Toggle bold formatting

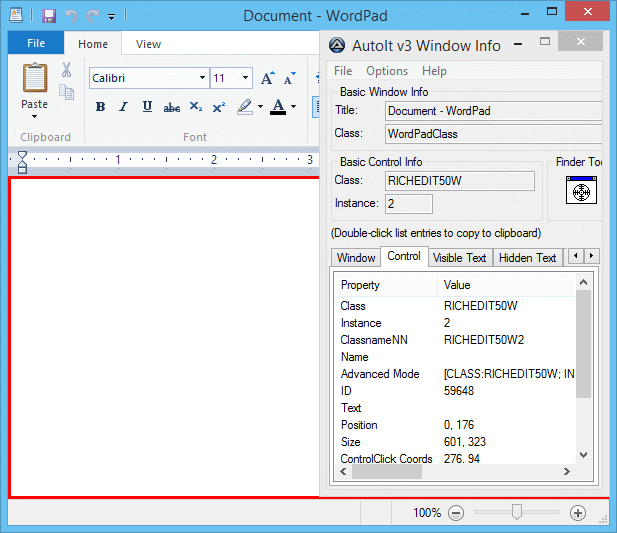point(100,107)
